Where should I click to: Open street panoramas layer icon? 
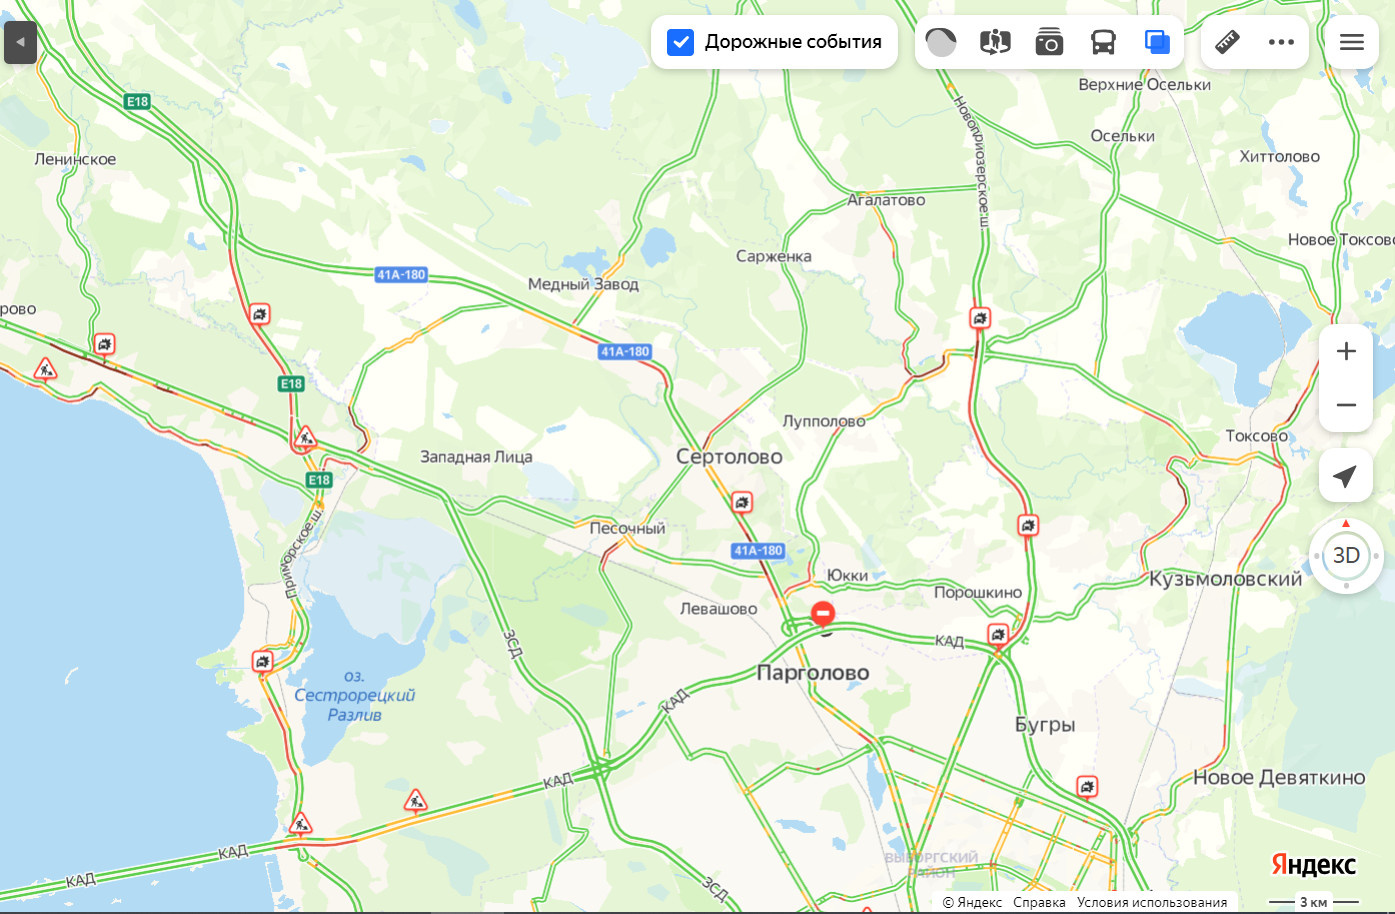click(x=995, y=42)
